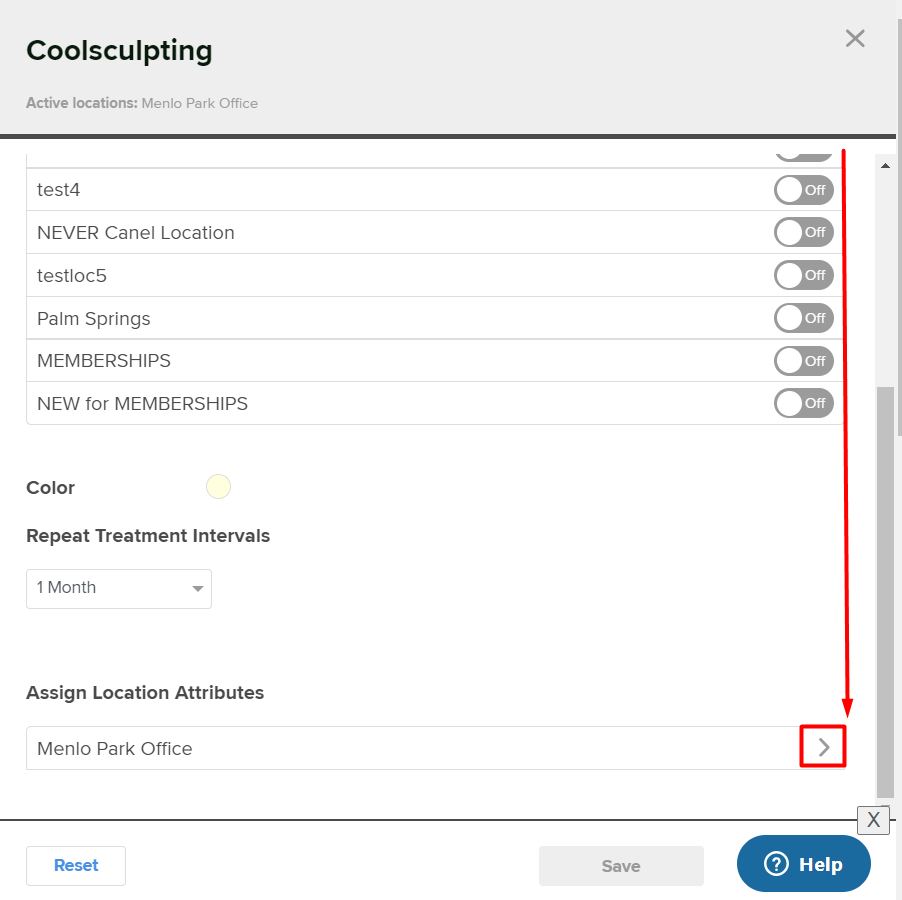Pick the pale yellow Color swatch
The width and height of the screenshot is (902, 900).
[x=219, y=487]
